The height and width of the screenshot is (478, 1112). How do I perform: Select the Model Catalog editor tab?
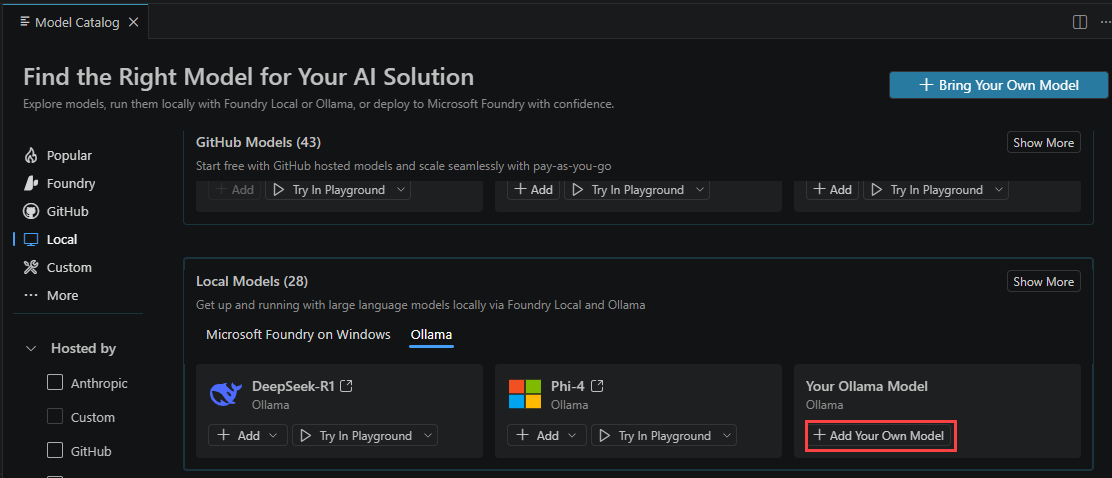[x=74, y=22]
